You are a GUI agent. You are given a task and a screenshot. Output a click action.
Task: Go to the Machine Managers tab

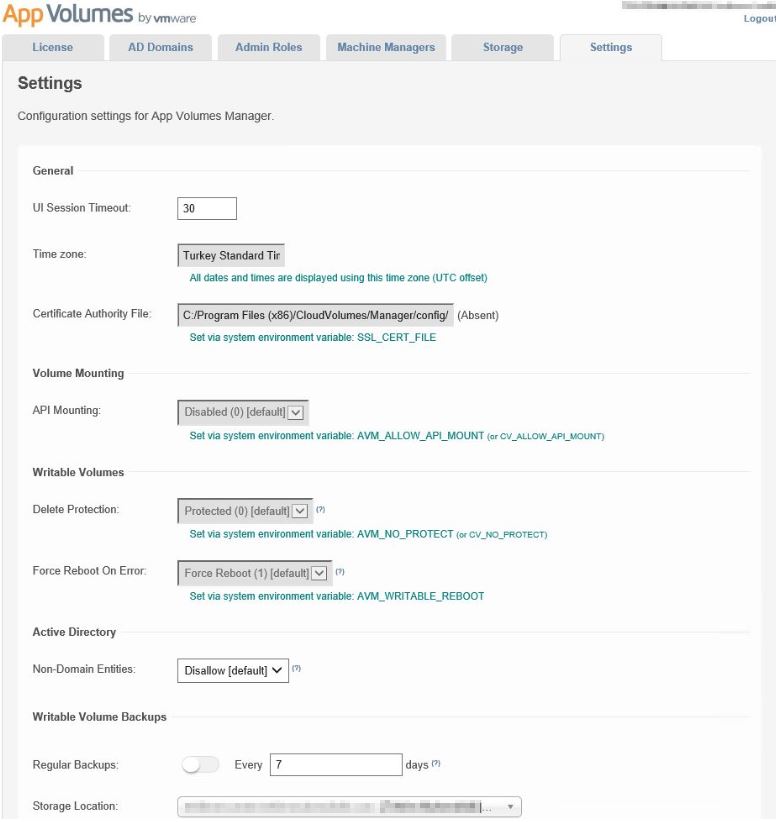(x=386, y=47)
